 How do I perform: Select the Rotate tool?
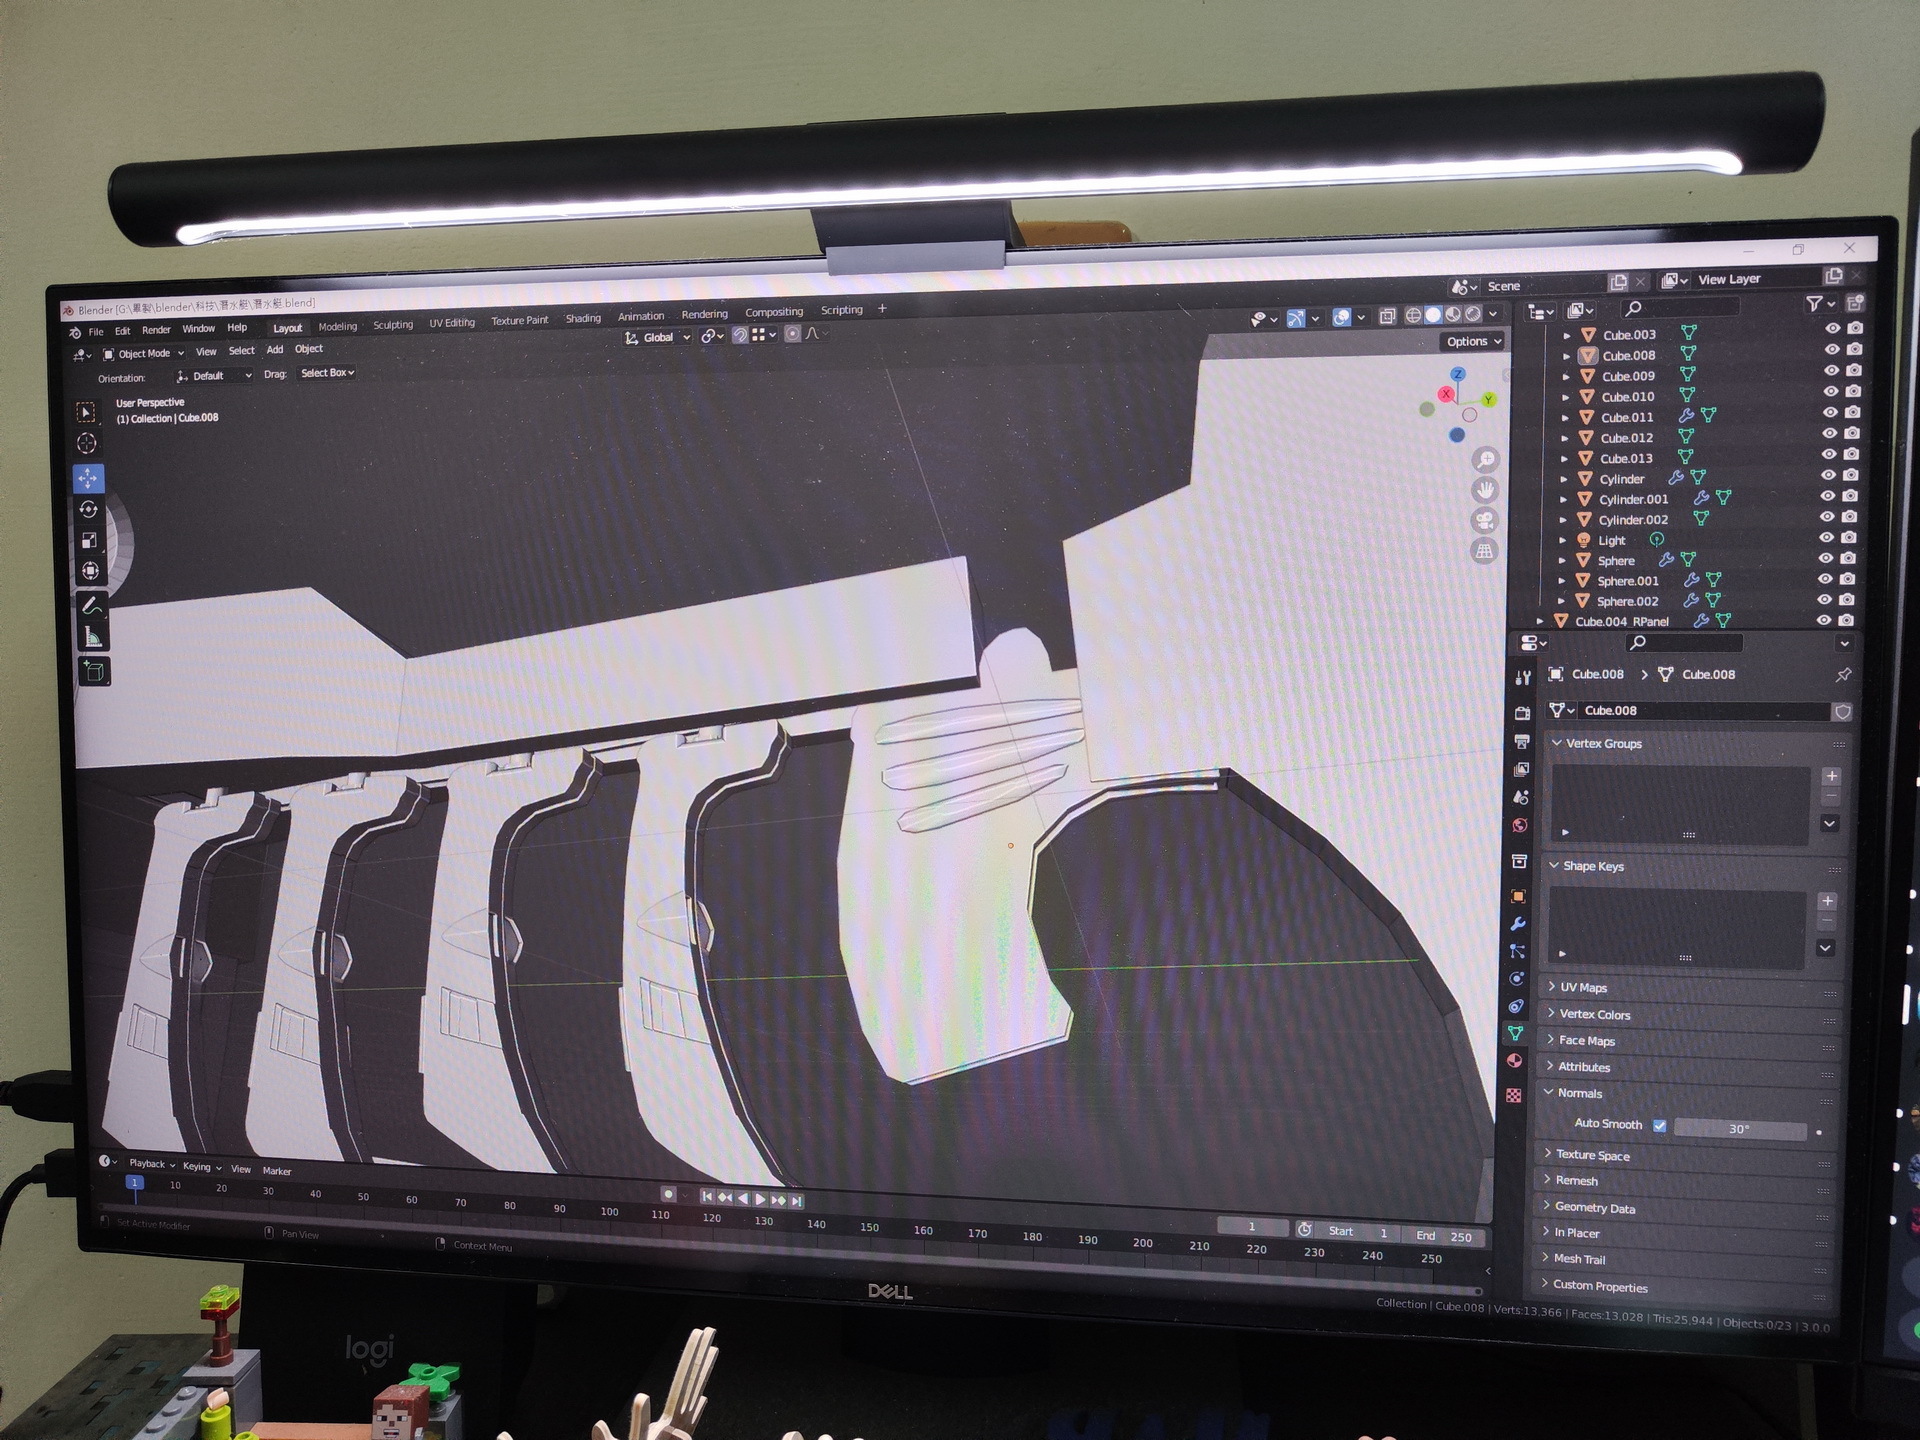88,510
